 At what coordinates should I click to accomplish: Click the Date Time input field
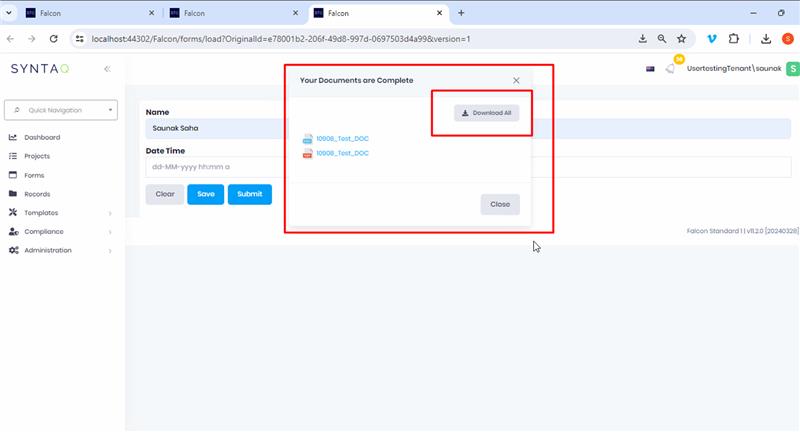tap(215, 167)
